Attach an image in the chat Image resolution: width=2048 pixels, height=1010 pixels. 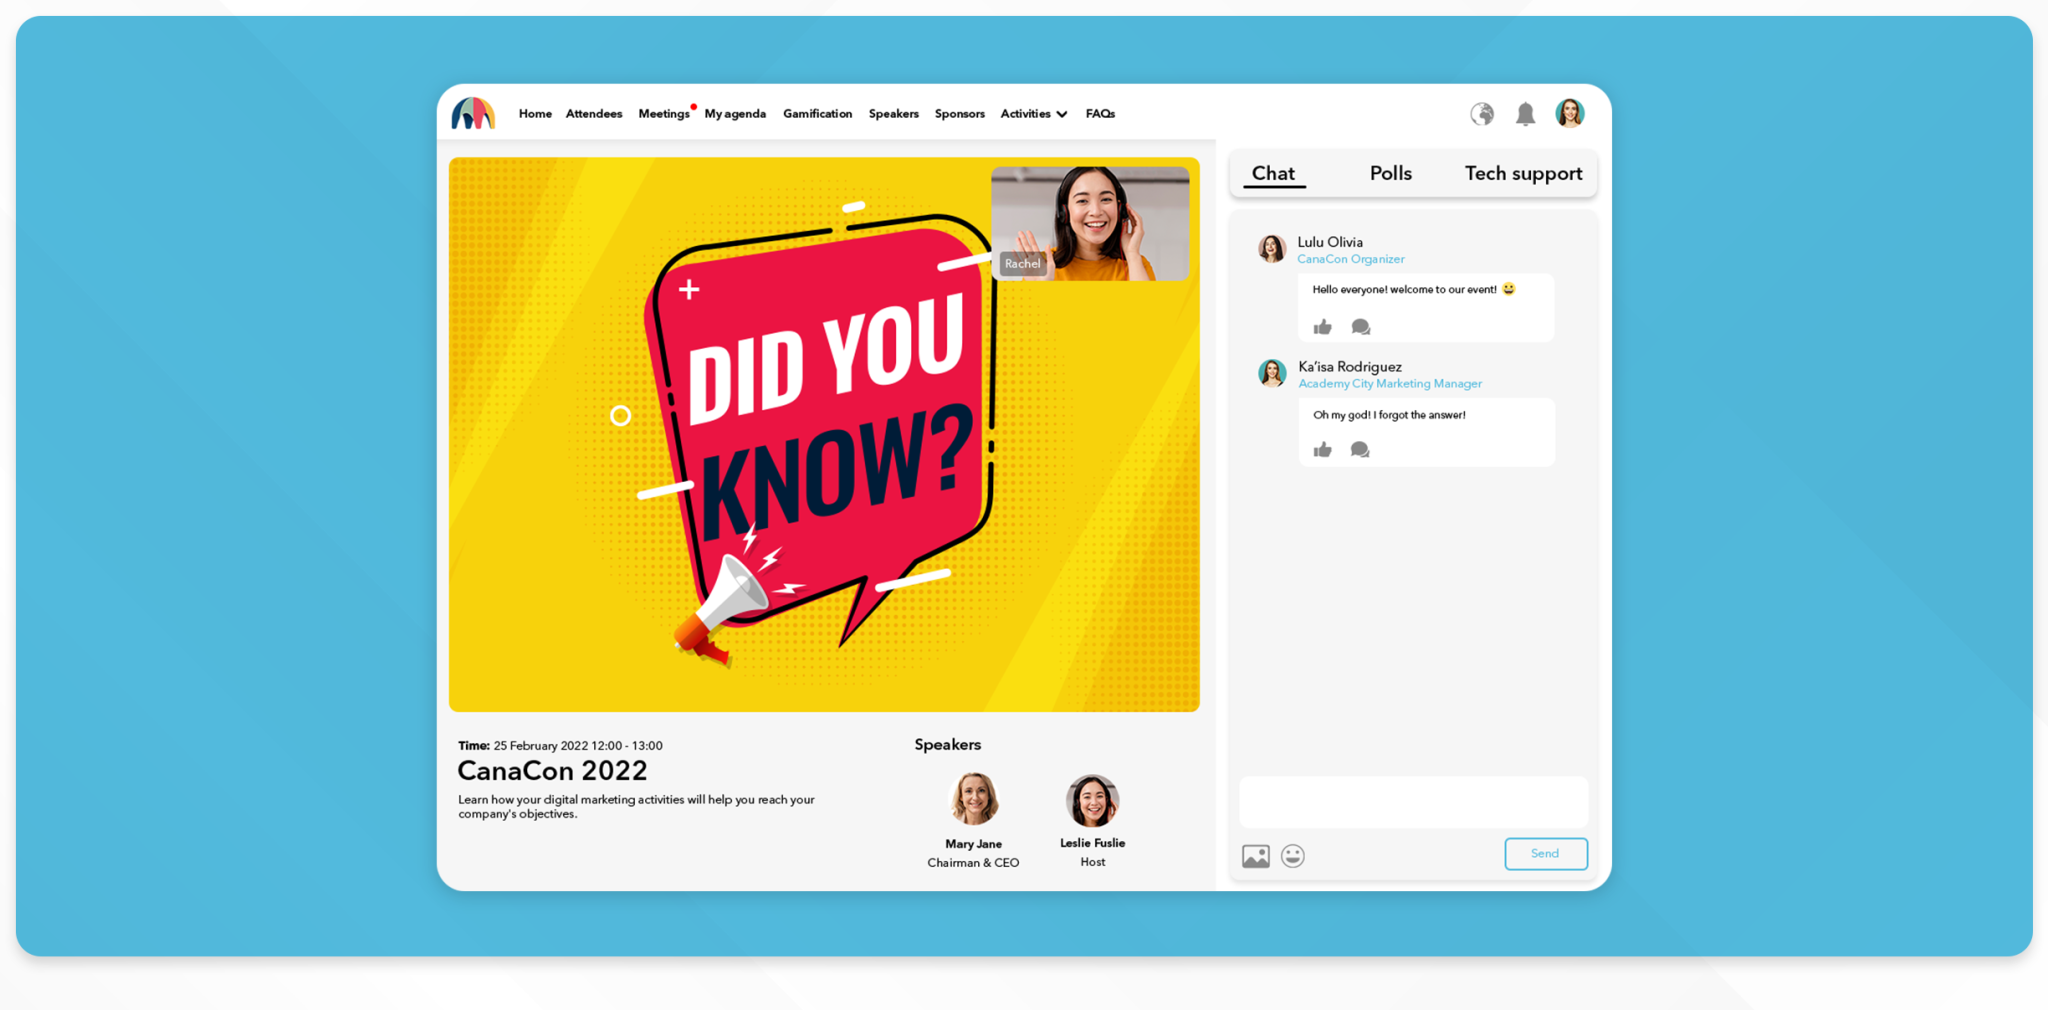1256,855
